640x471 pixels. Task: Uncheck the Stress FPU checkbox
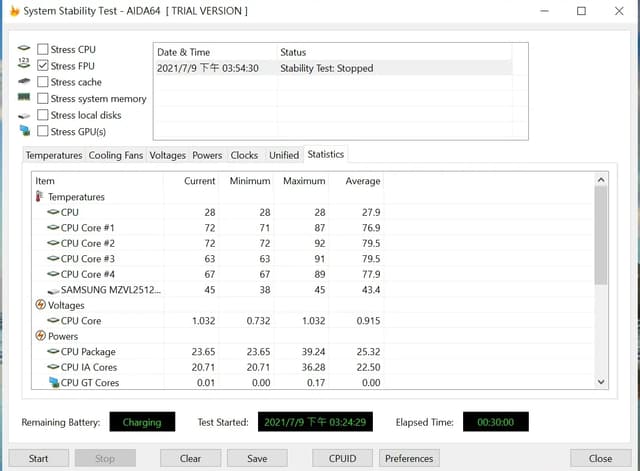tap(42, 65)
